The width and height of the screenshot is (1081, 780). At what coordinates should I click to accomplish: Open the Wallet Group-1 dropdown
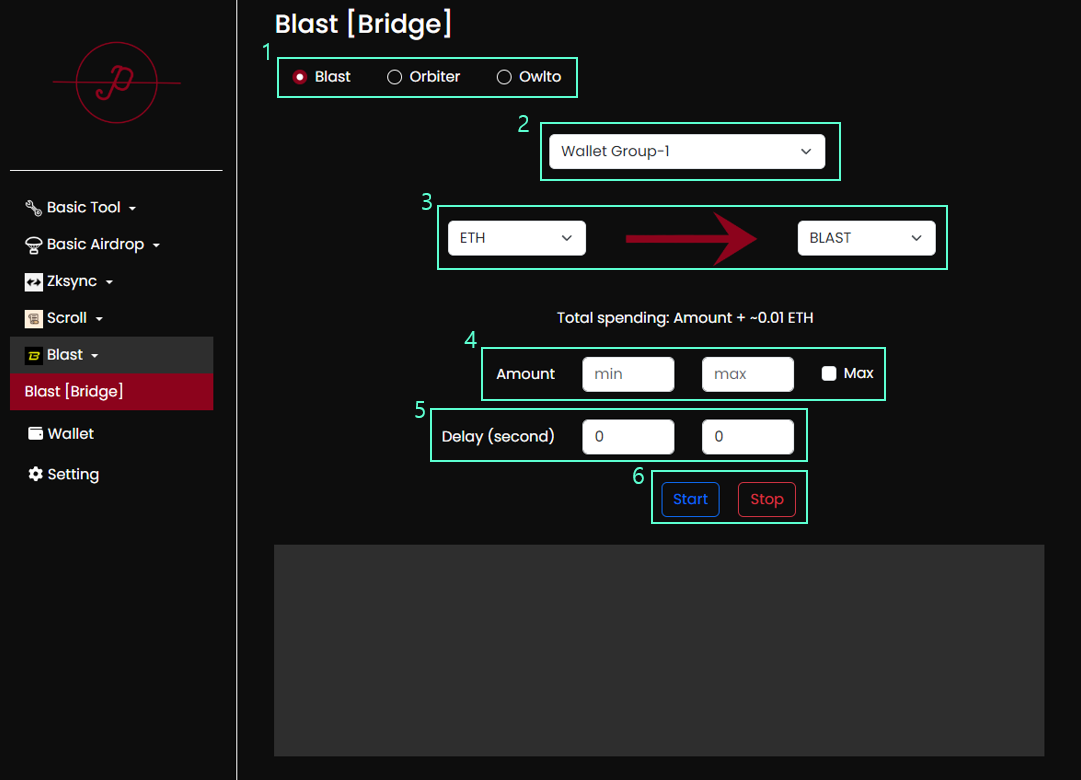[687, 152]
